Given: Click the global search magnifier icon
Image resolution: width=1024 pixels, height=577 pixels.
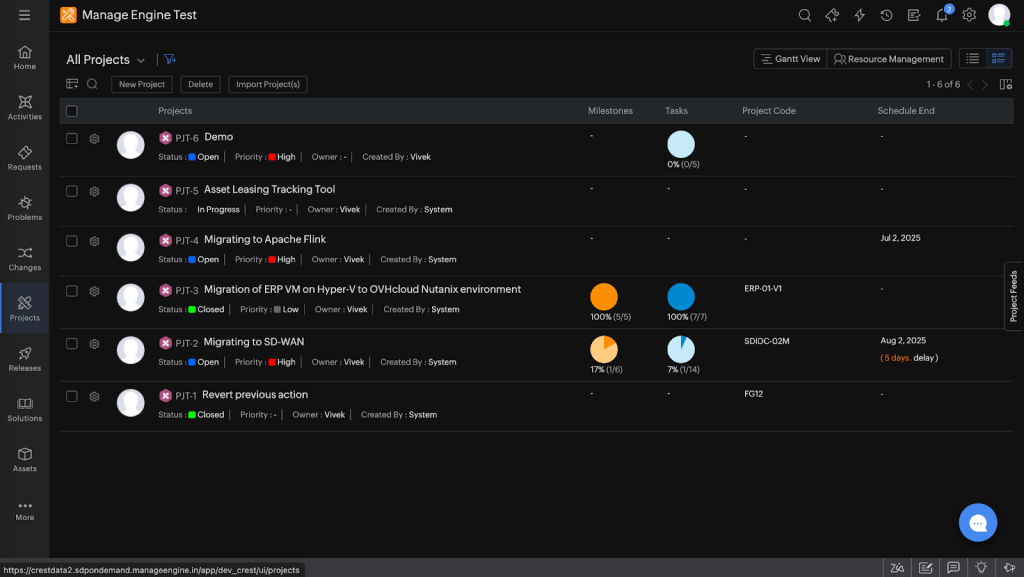Looking at the screenshot, I should 805,15.
